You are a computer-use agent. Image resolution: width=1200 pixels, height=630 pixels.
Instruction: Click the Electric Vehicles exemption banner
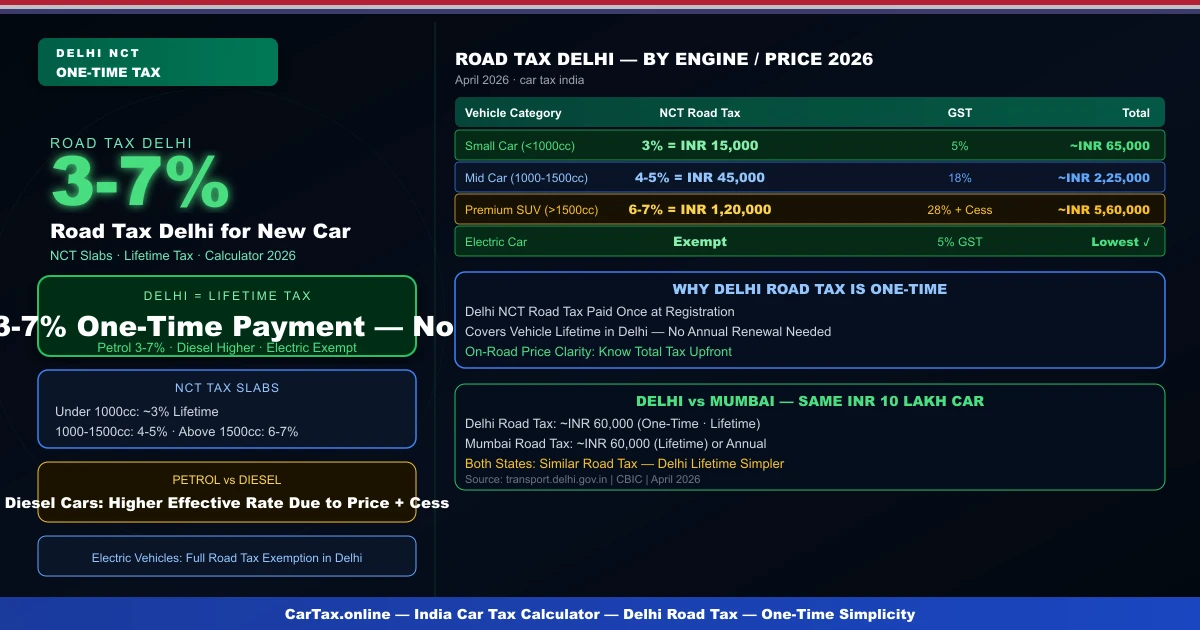pyautogui.click(x=227, y=556)
